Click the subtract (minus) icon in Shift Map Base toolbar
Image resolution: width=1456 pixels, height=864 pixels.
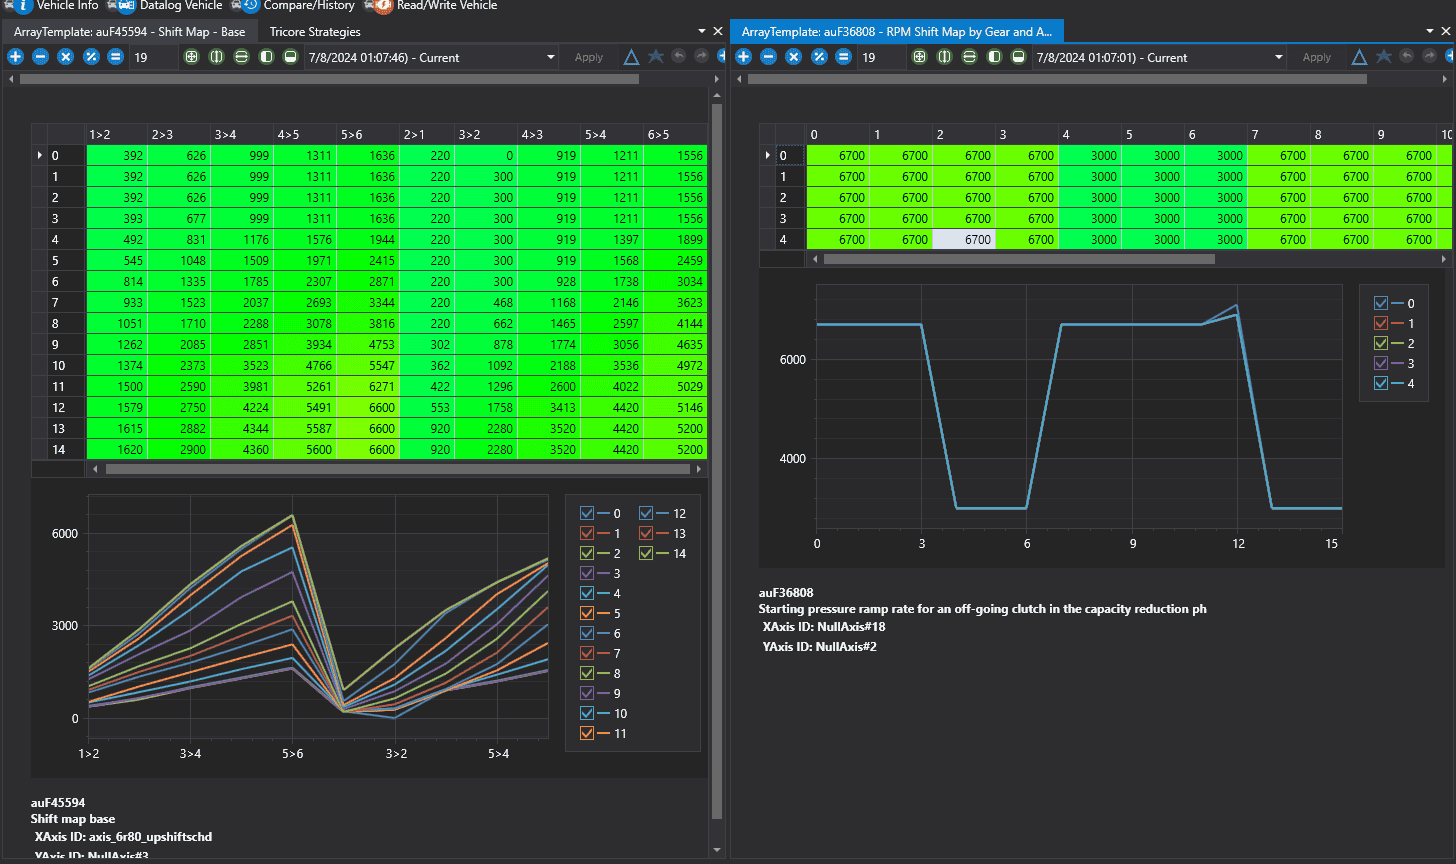pyautogui.click(x=40, y=57)
